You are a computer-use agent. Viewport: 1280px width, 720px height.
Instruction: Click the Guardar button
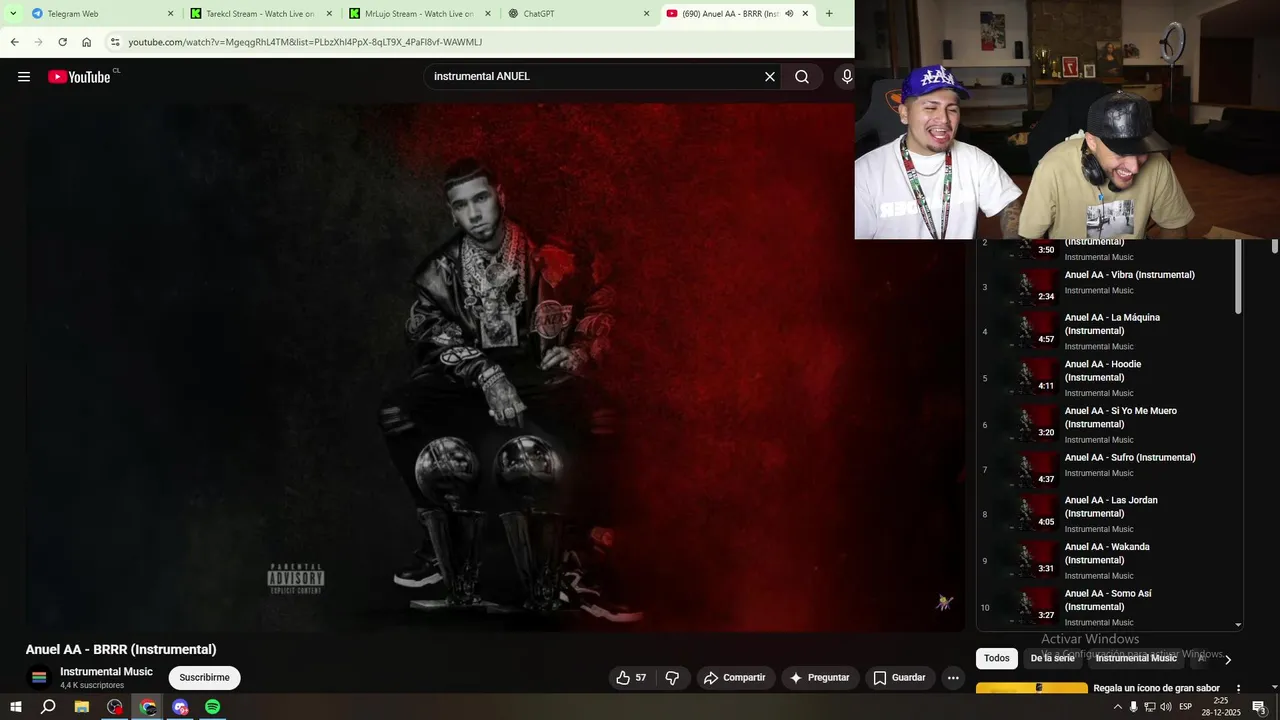900,678
